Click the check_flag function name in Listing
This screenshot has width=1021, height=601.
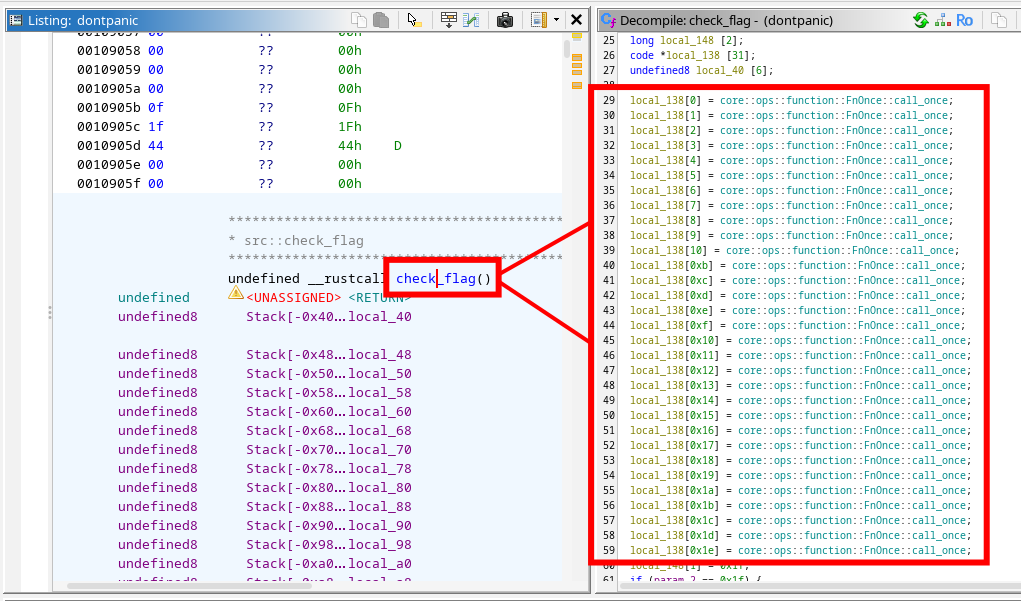435,278
